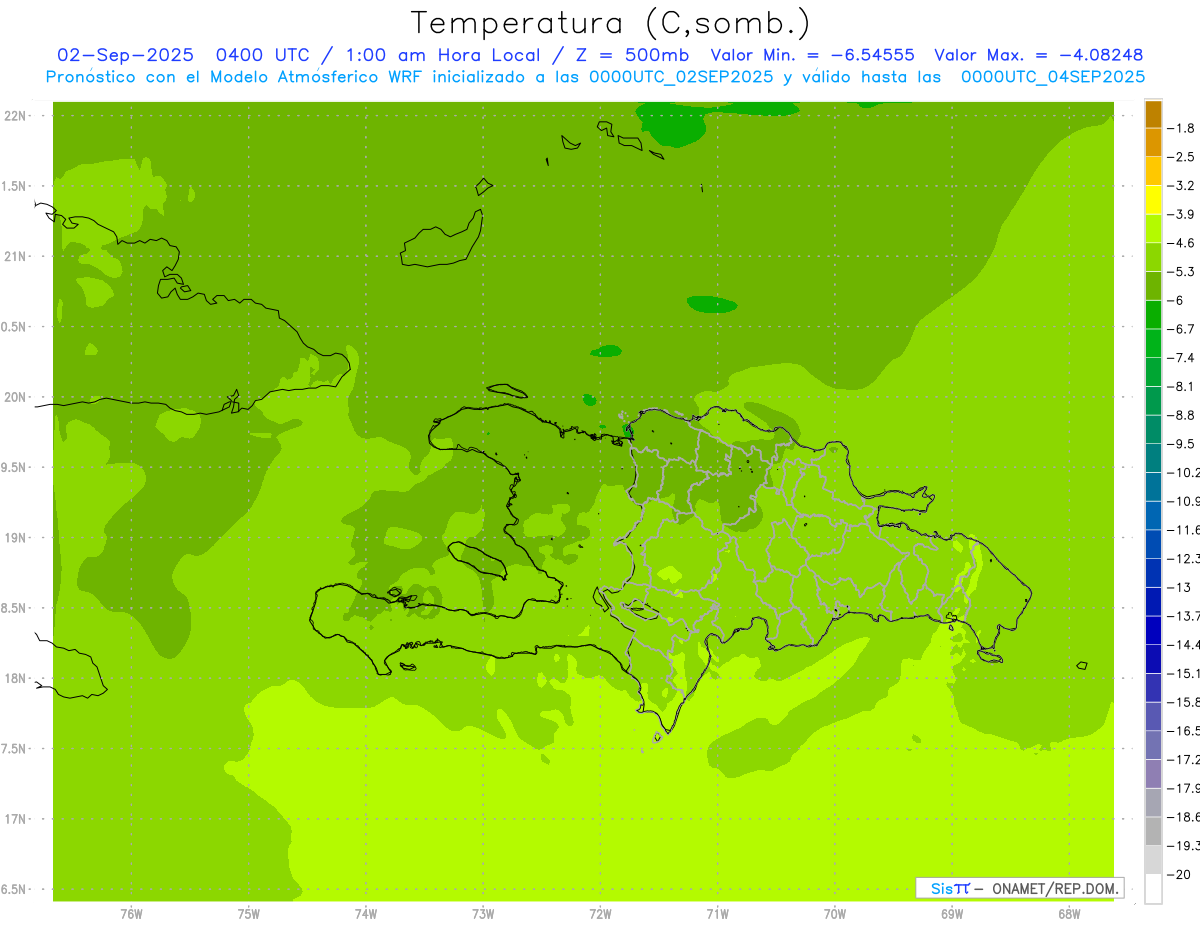Click the '76W' longitude label

131,913
